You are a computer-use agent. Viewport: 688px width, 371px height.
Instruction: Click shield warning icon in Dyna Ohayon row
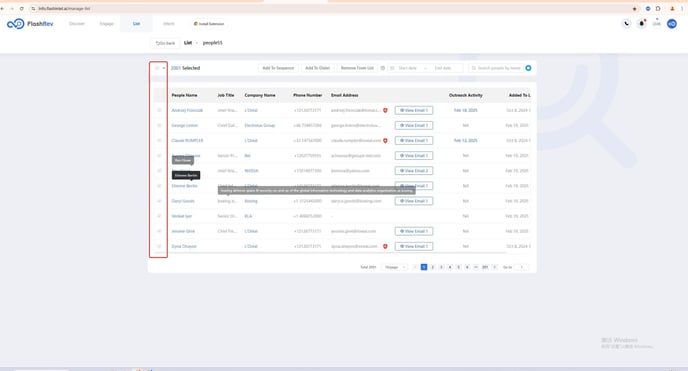click(385, 246)
